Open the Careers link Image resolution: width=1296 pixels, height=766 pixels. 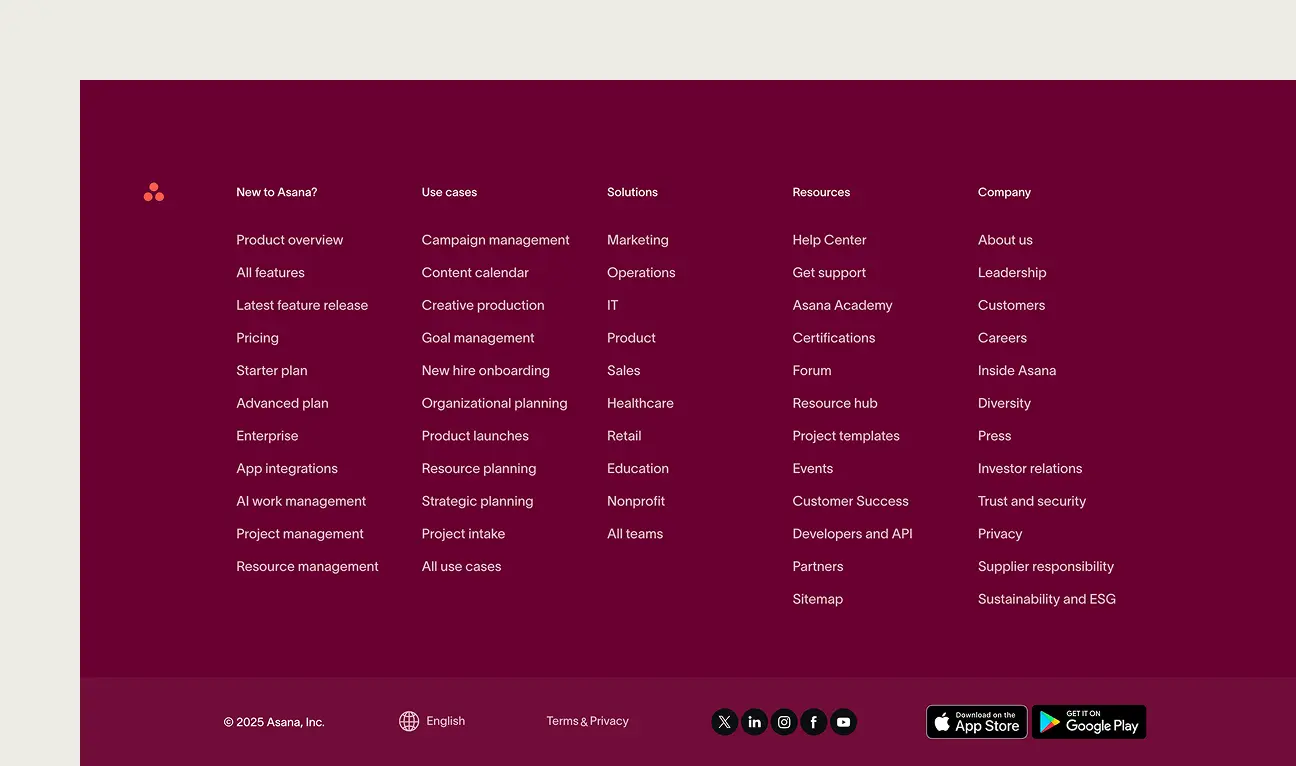pos(1002,338)
